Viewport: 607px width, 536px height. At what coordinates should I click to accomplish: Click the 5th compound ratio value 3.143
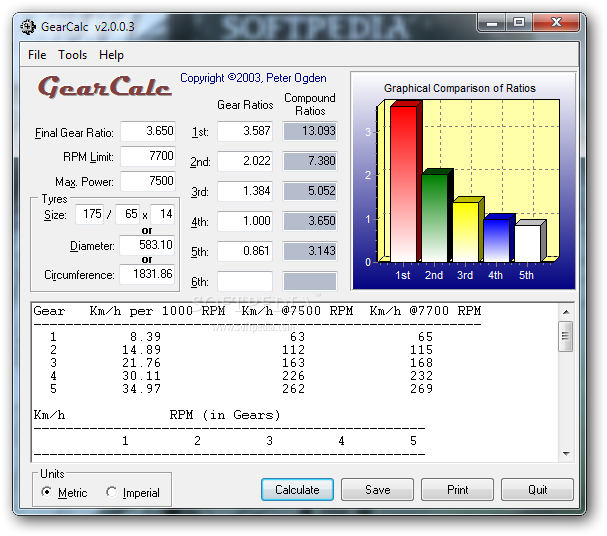point(310,251)
